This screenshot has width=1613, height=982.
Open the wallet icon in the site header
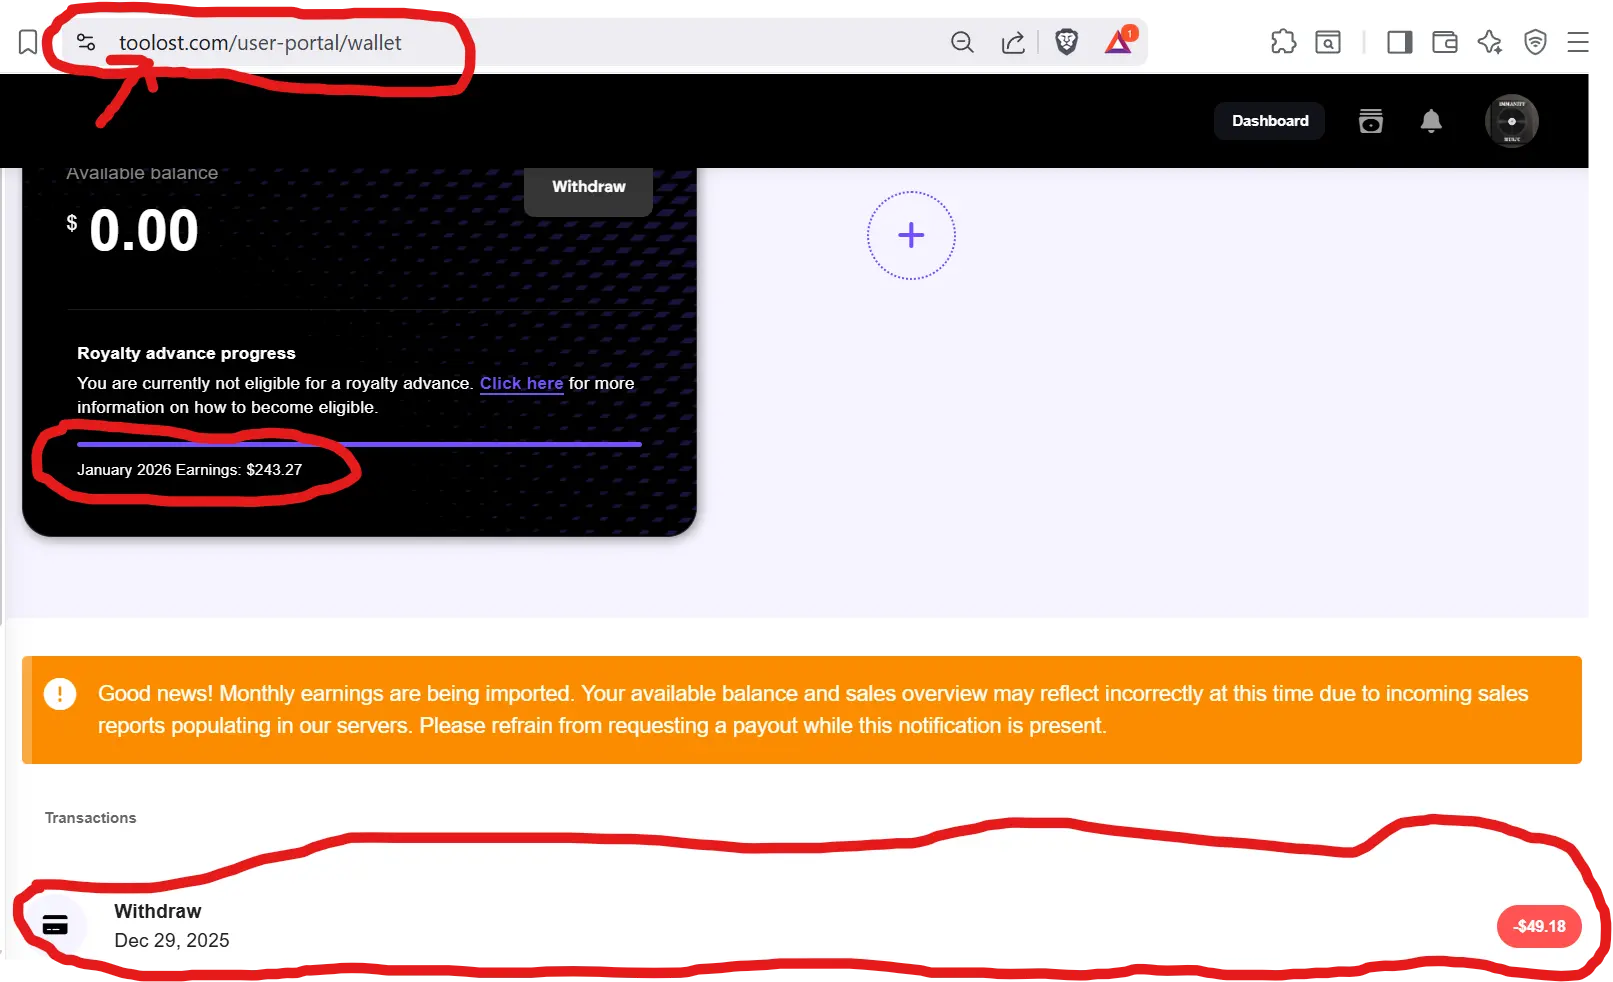(x=1371, y=121)
